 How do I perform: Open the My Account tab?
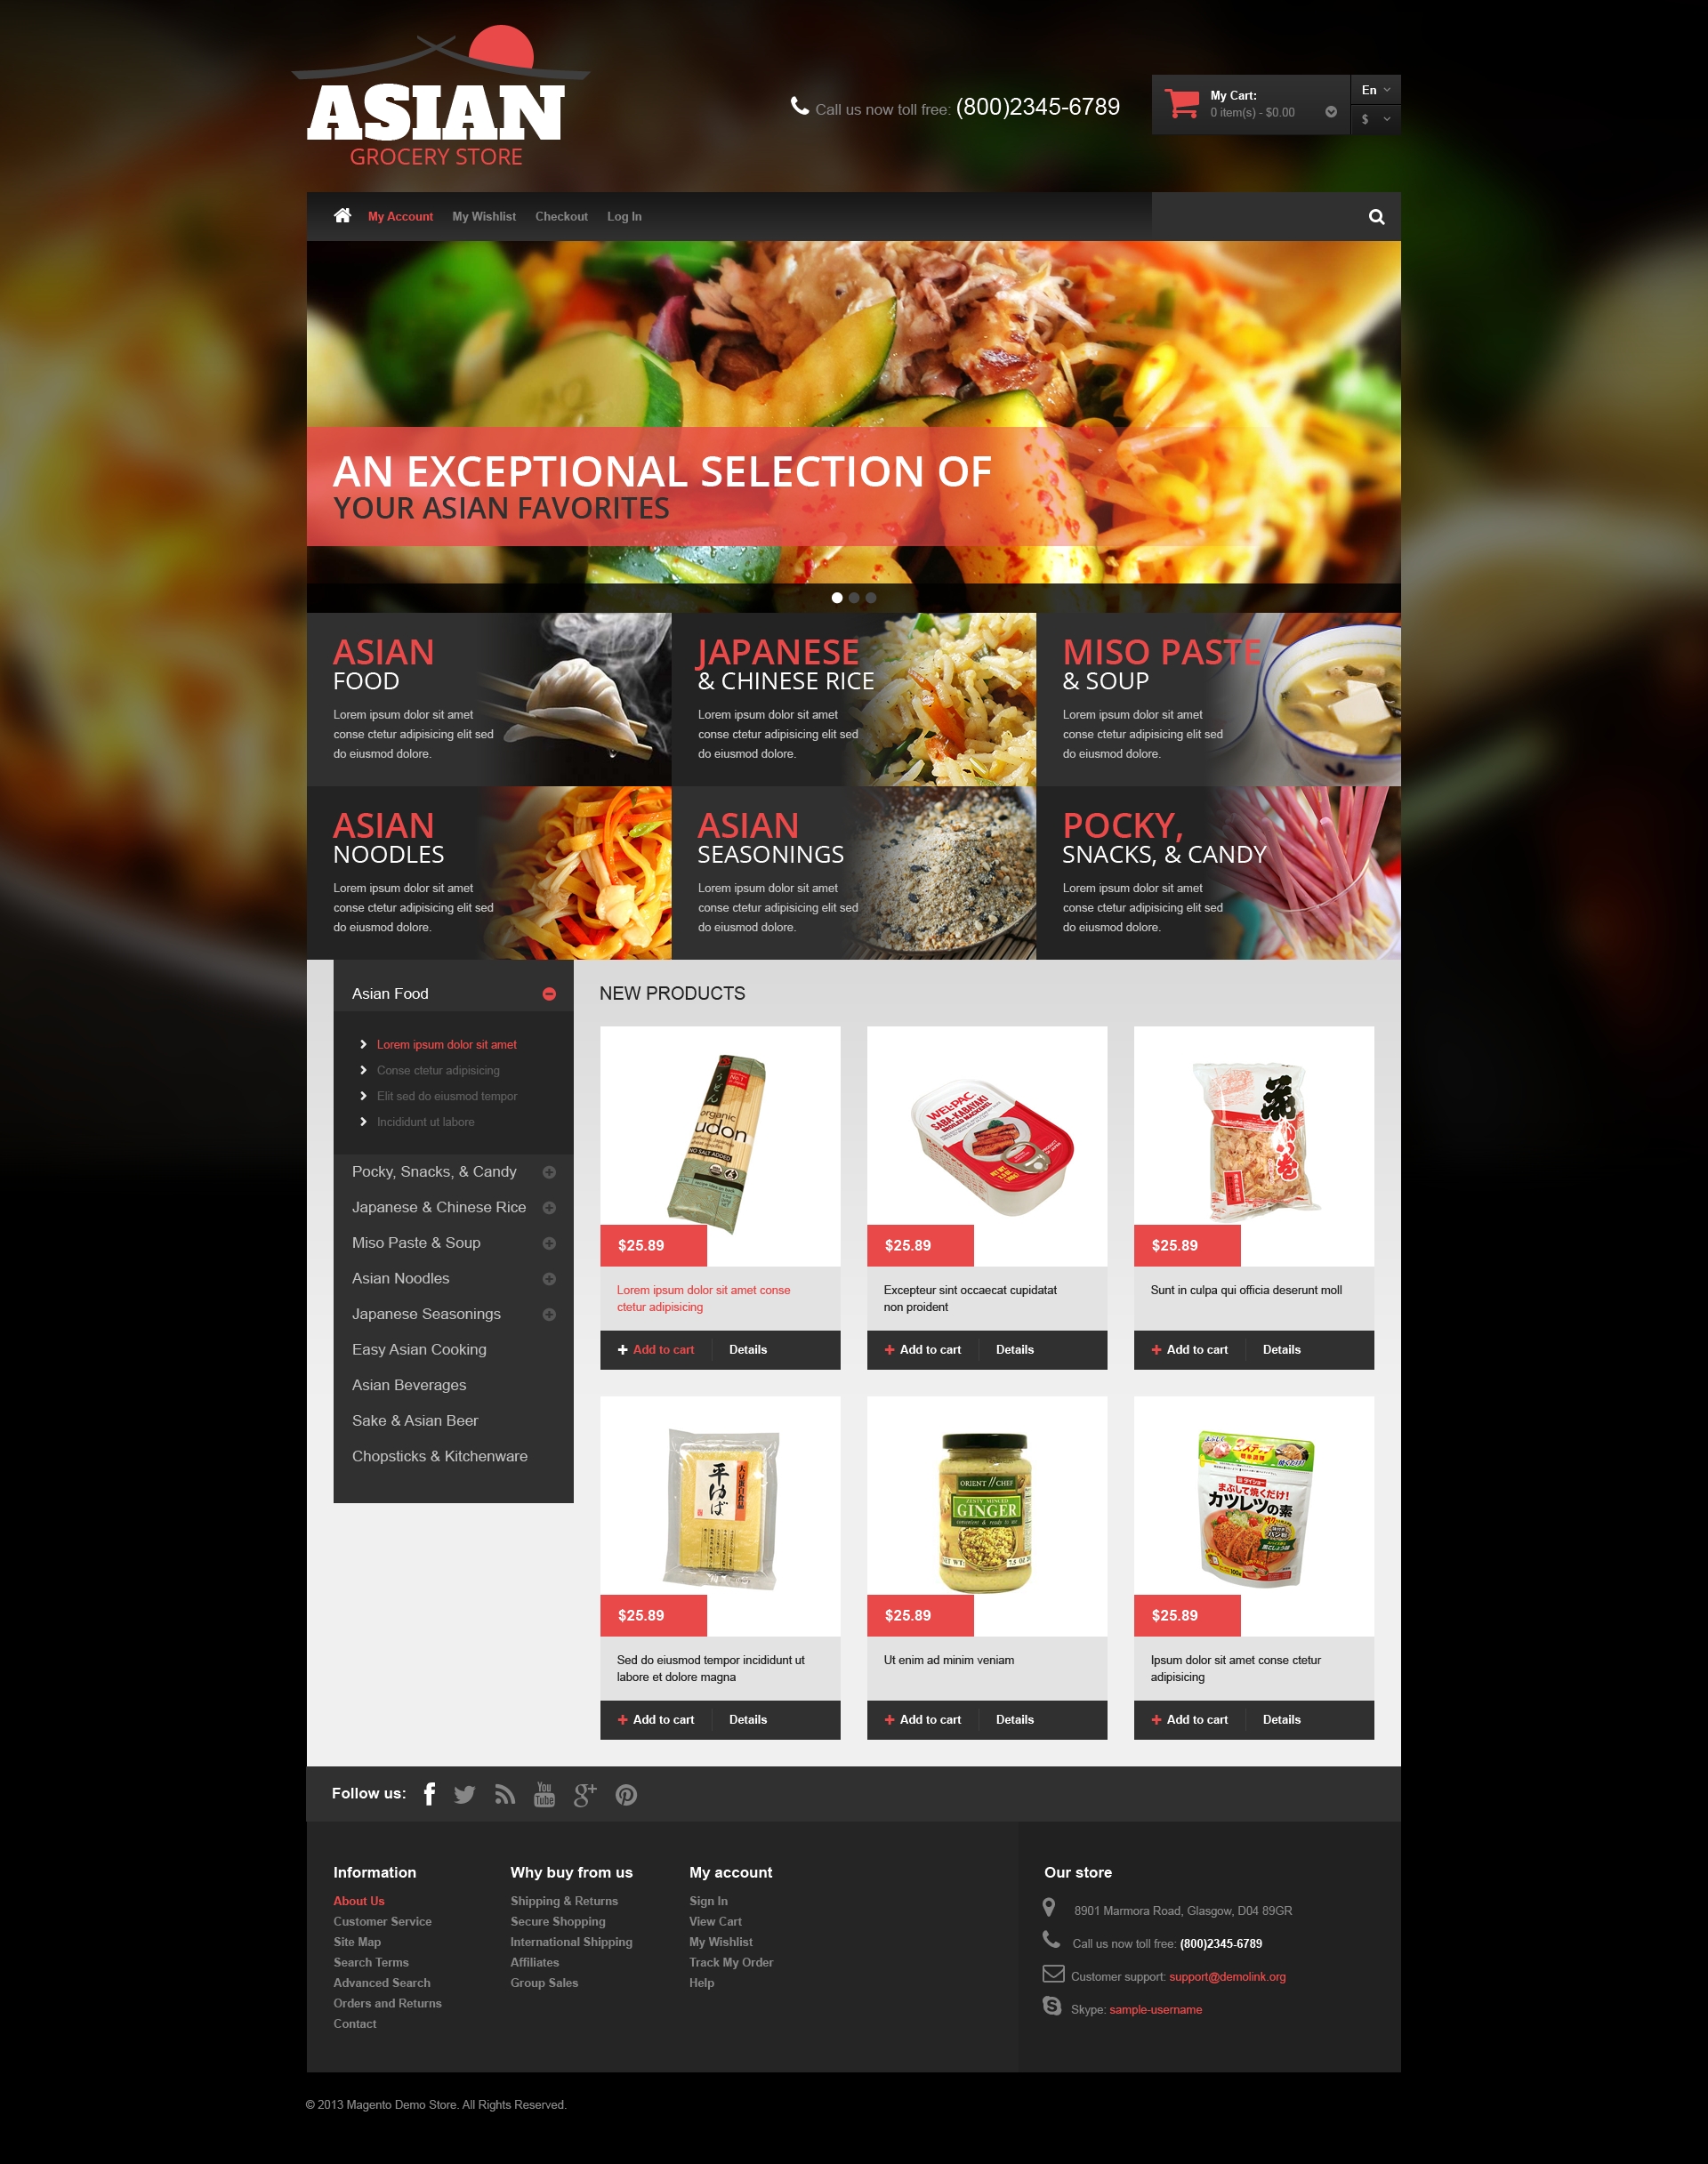coord(400,214)
